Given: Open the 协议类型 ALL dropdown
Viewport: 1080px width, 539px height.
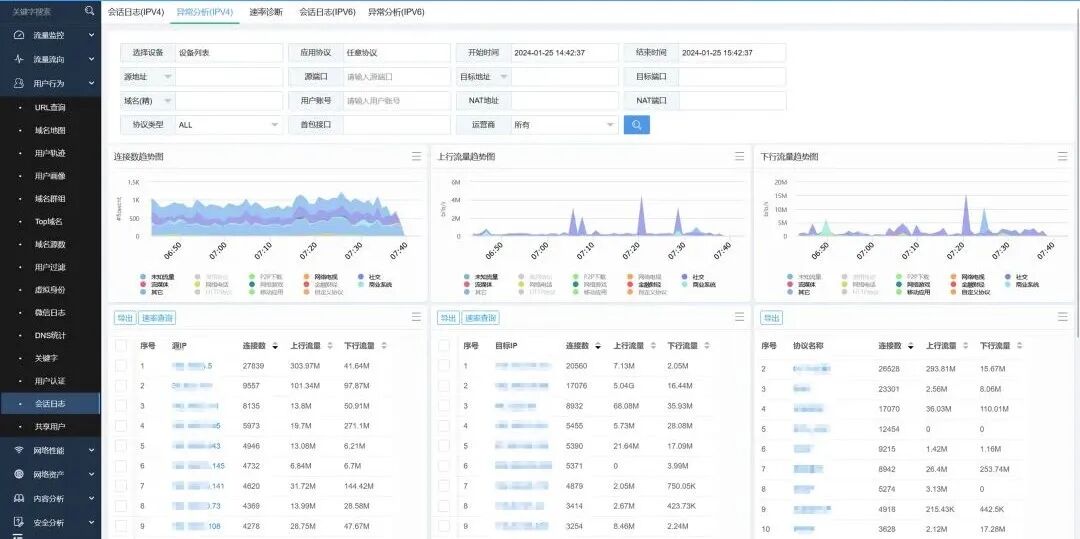Looking at the screenshot, I should (x=228, y=125).
